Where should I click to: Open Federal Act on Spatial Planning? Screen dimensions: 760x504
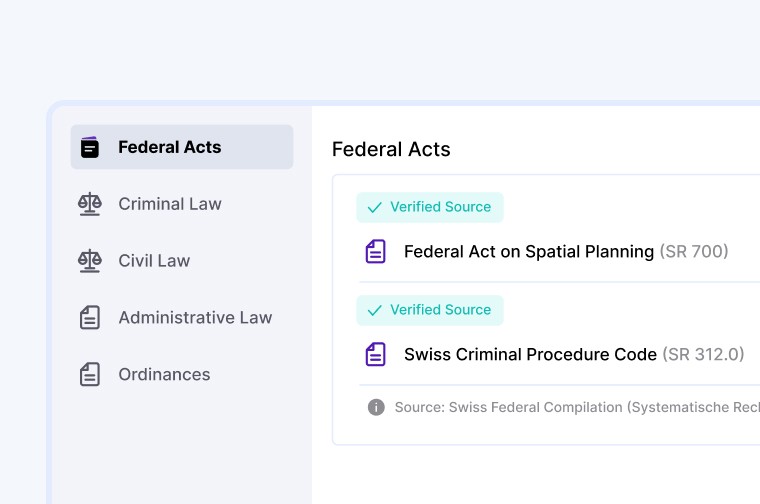point(528,252)
